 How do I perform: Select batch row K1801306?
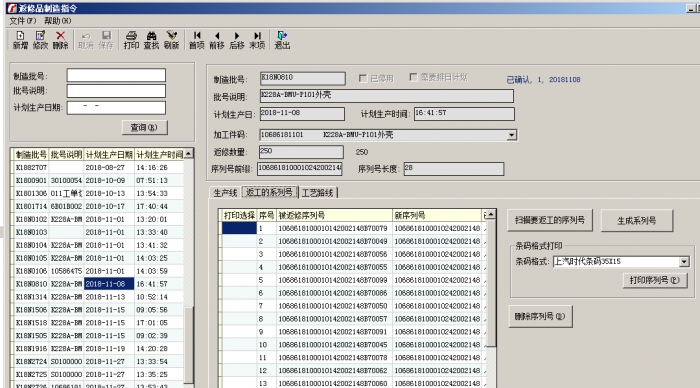pyautogui.click(x=98, y=193)
